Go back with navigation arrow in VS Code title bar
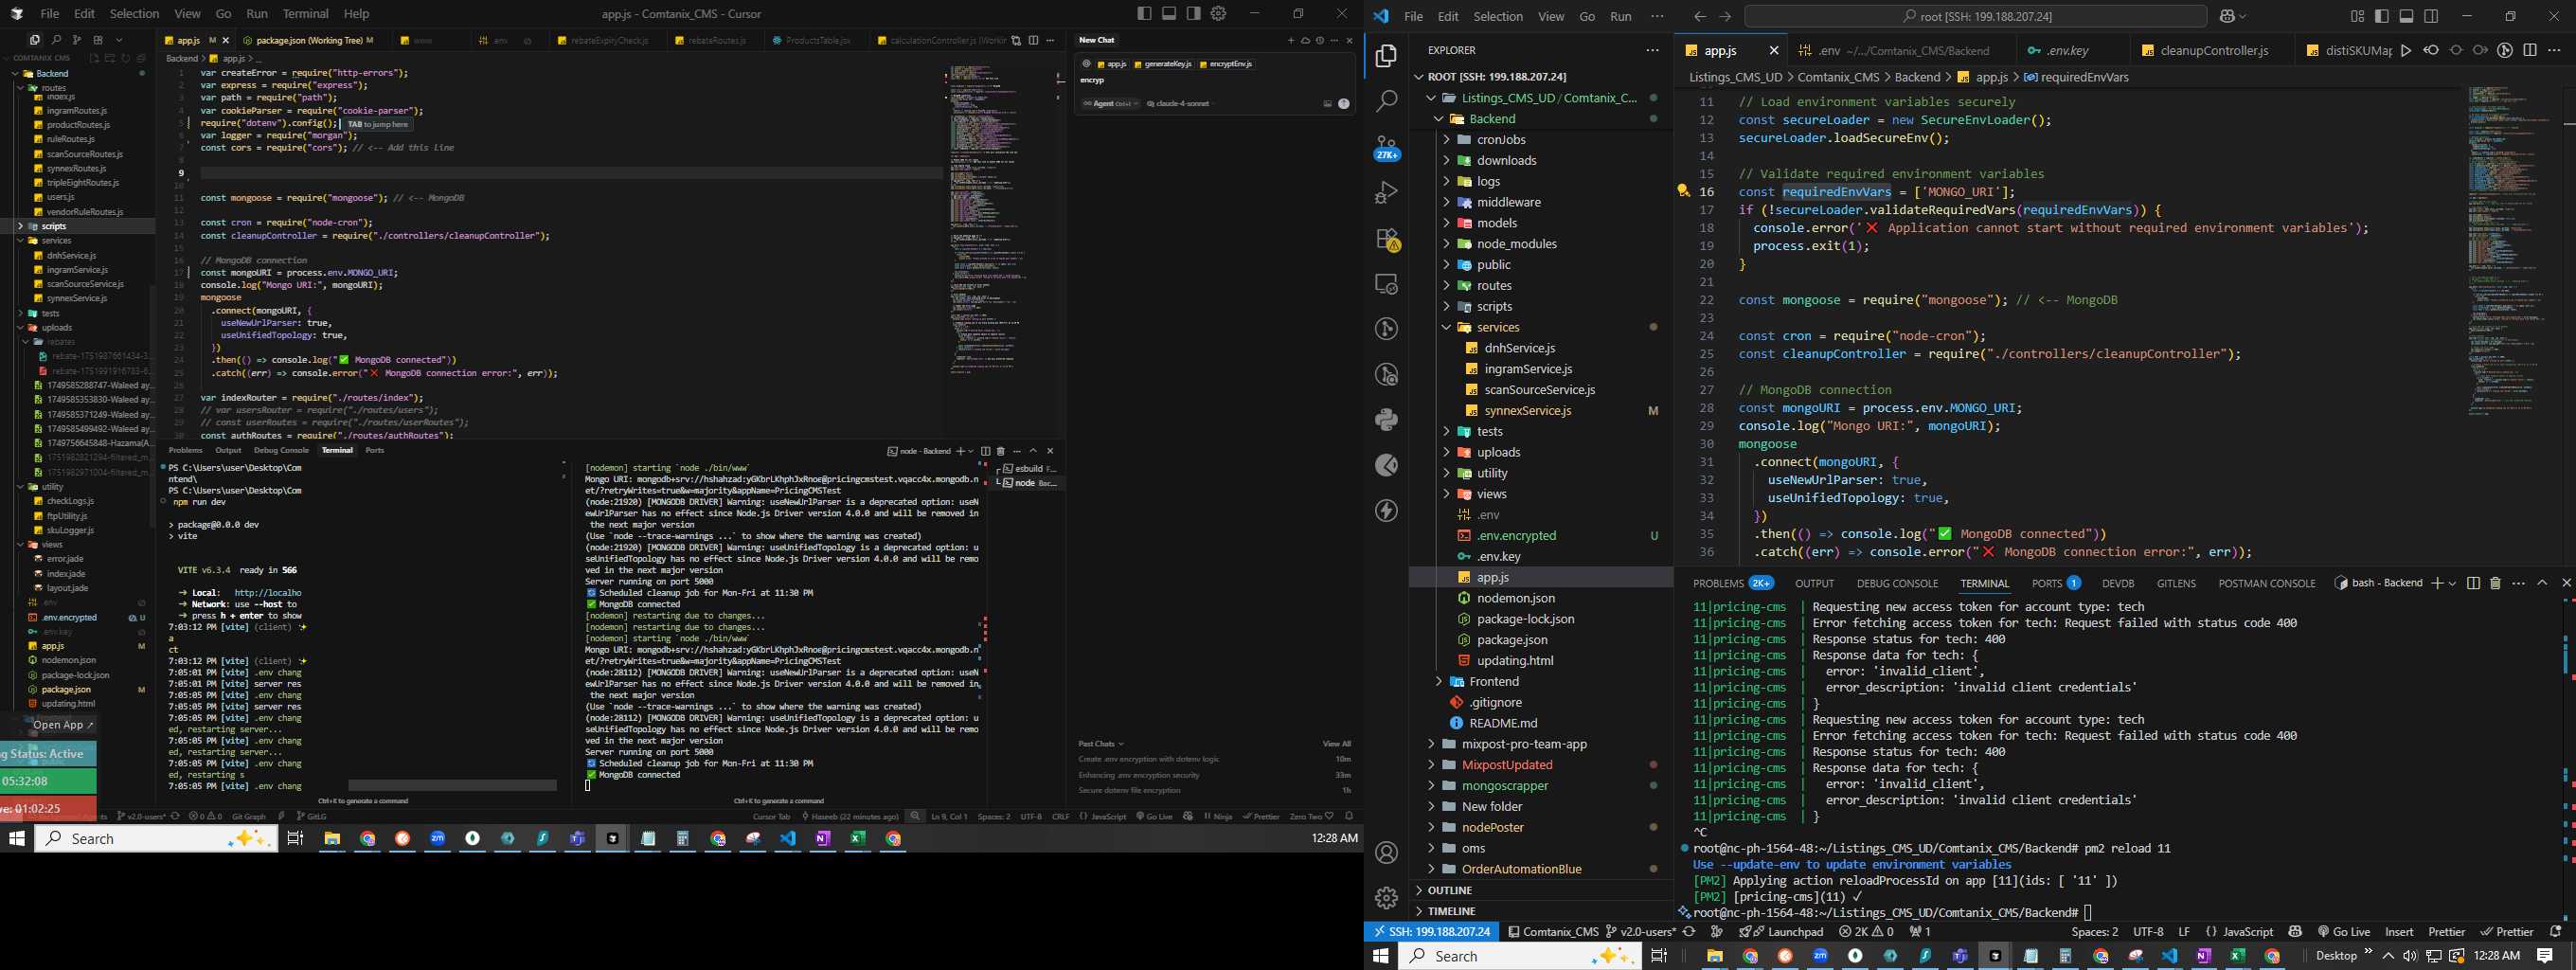This screenshot has height=970, width=2576. tap(1700, 16)
